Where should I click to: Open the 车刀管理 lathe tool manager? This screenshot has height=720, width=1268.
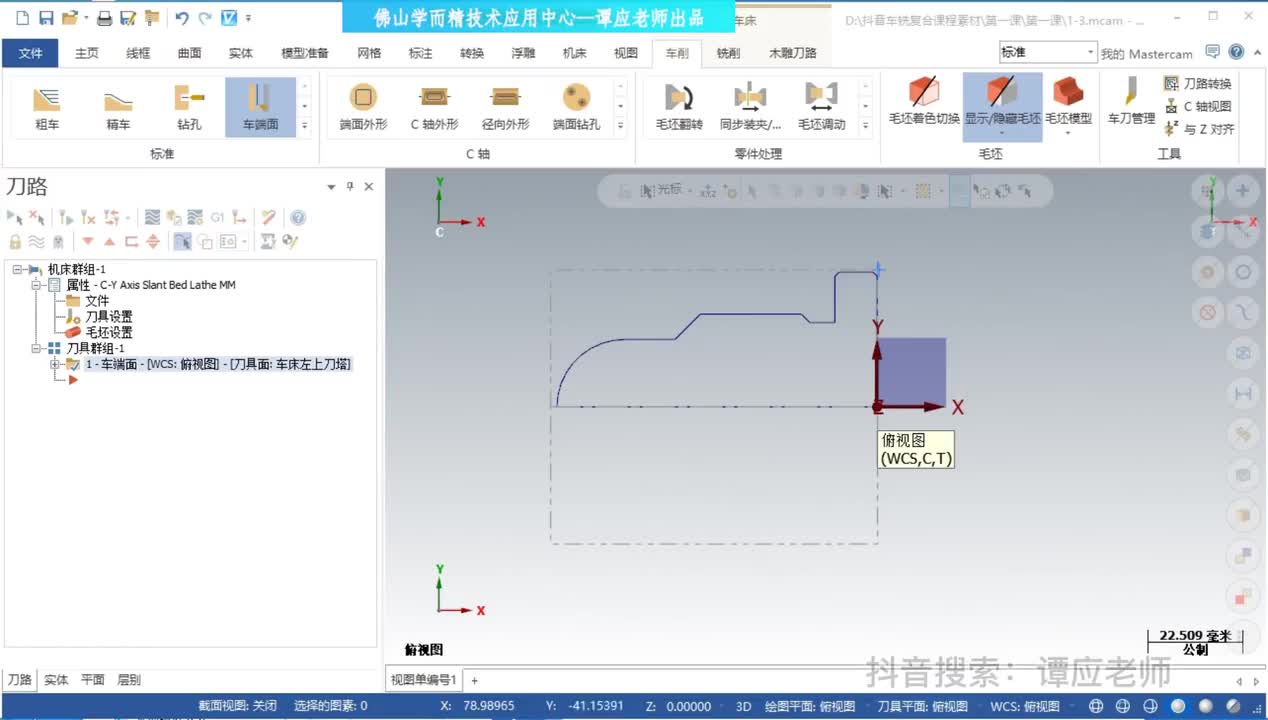1131,101
